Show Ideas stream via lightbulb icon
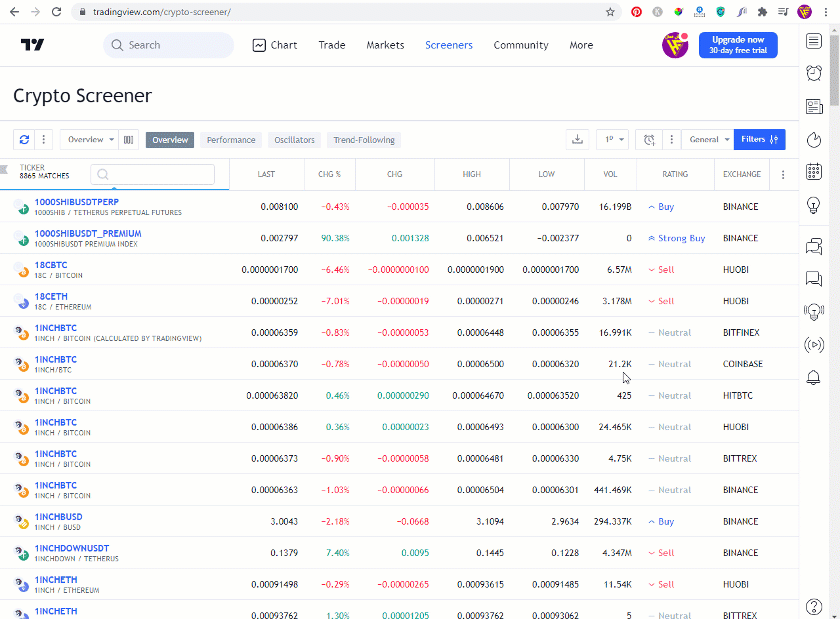The width and height of the screenshot is (840, 619). tap(814, 205)
